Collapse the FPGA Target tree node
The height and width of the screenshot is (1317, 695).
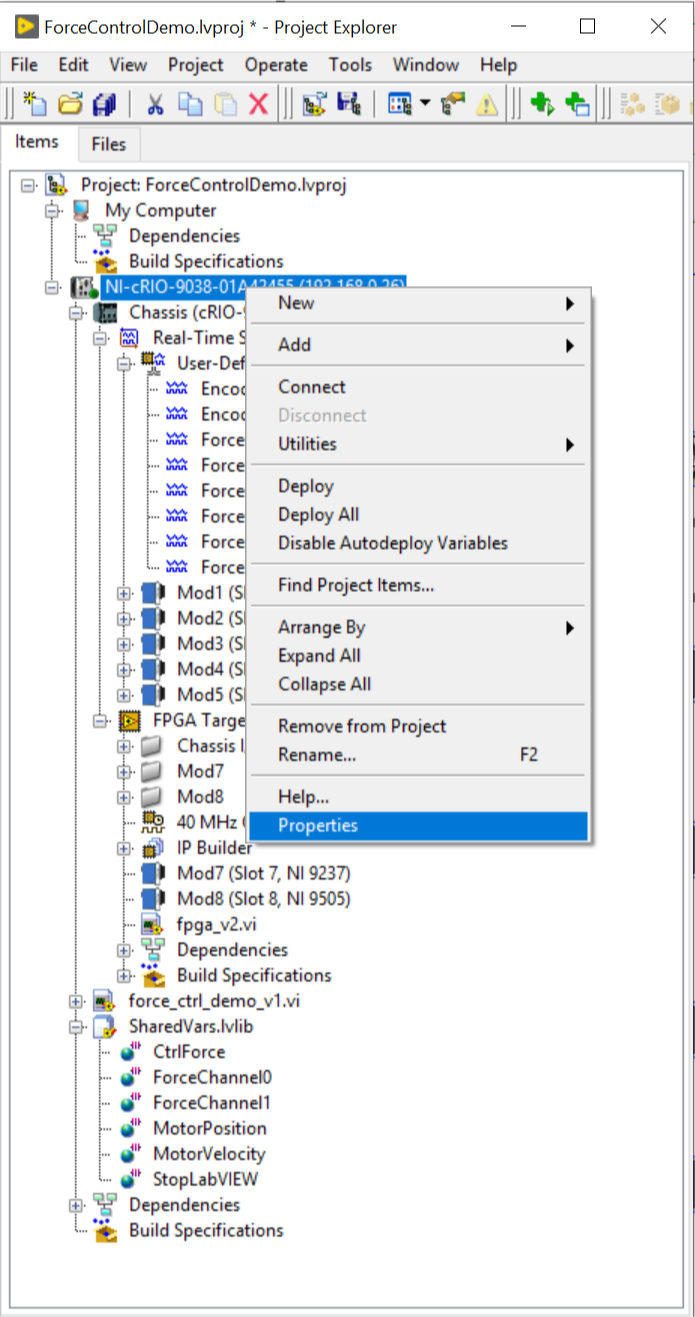100,720
